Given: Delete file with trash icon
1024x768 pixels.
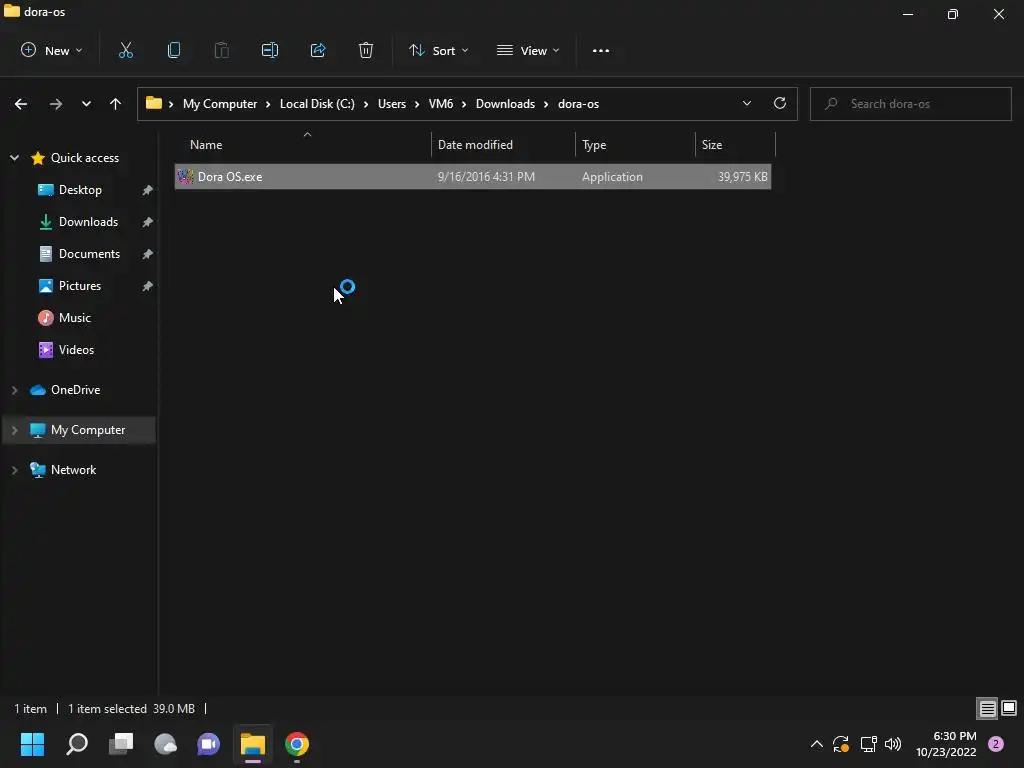Looking at the screenshot, I should tap(366, 50).
